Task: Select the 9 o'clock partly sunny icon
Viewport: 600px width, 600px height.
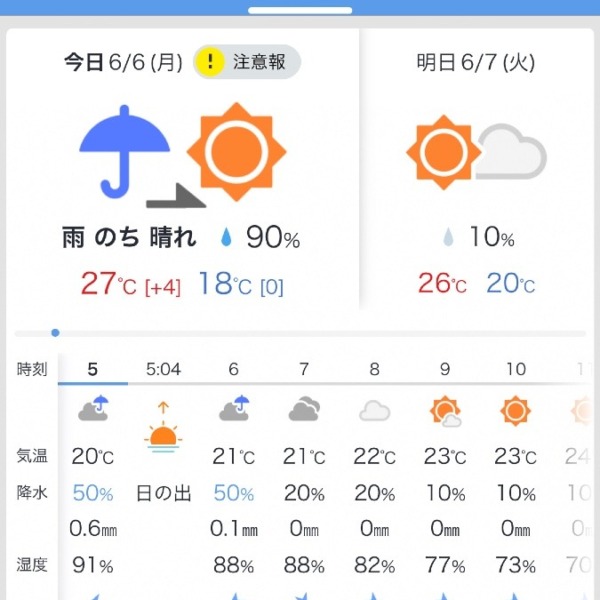Action: pos(445,411)
